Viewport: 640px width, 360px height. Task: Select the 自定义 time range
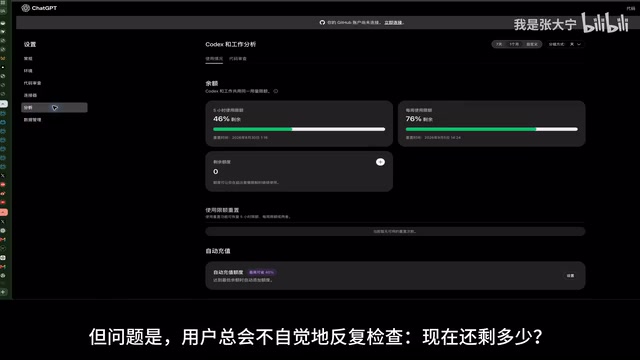coord(531,44)
